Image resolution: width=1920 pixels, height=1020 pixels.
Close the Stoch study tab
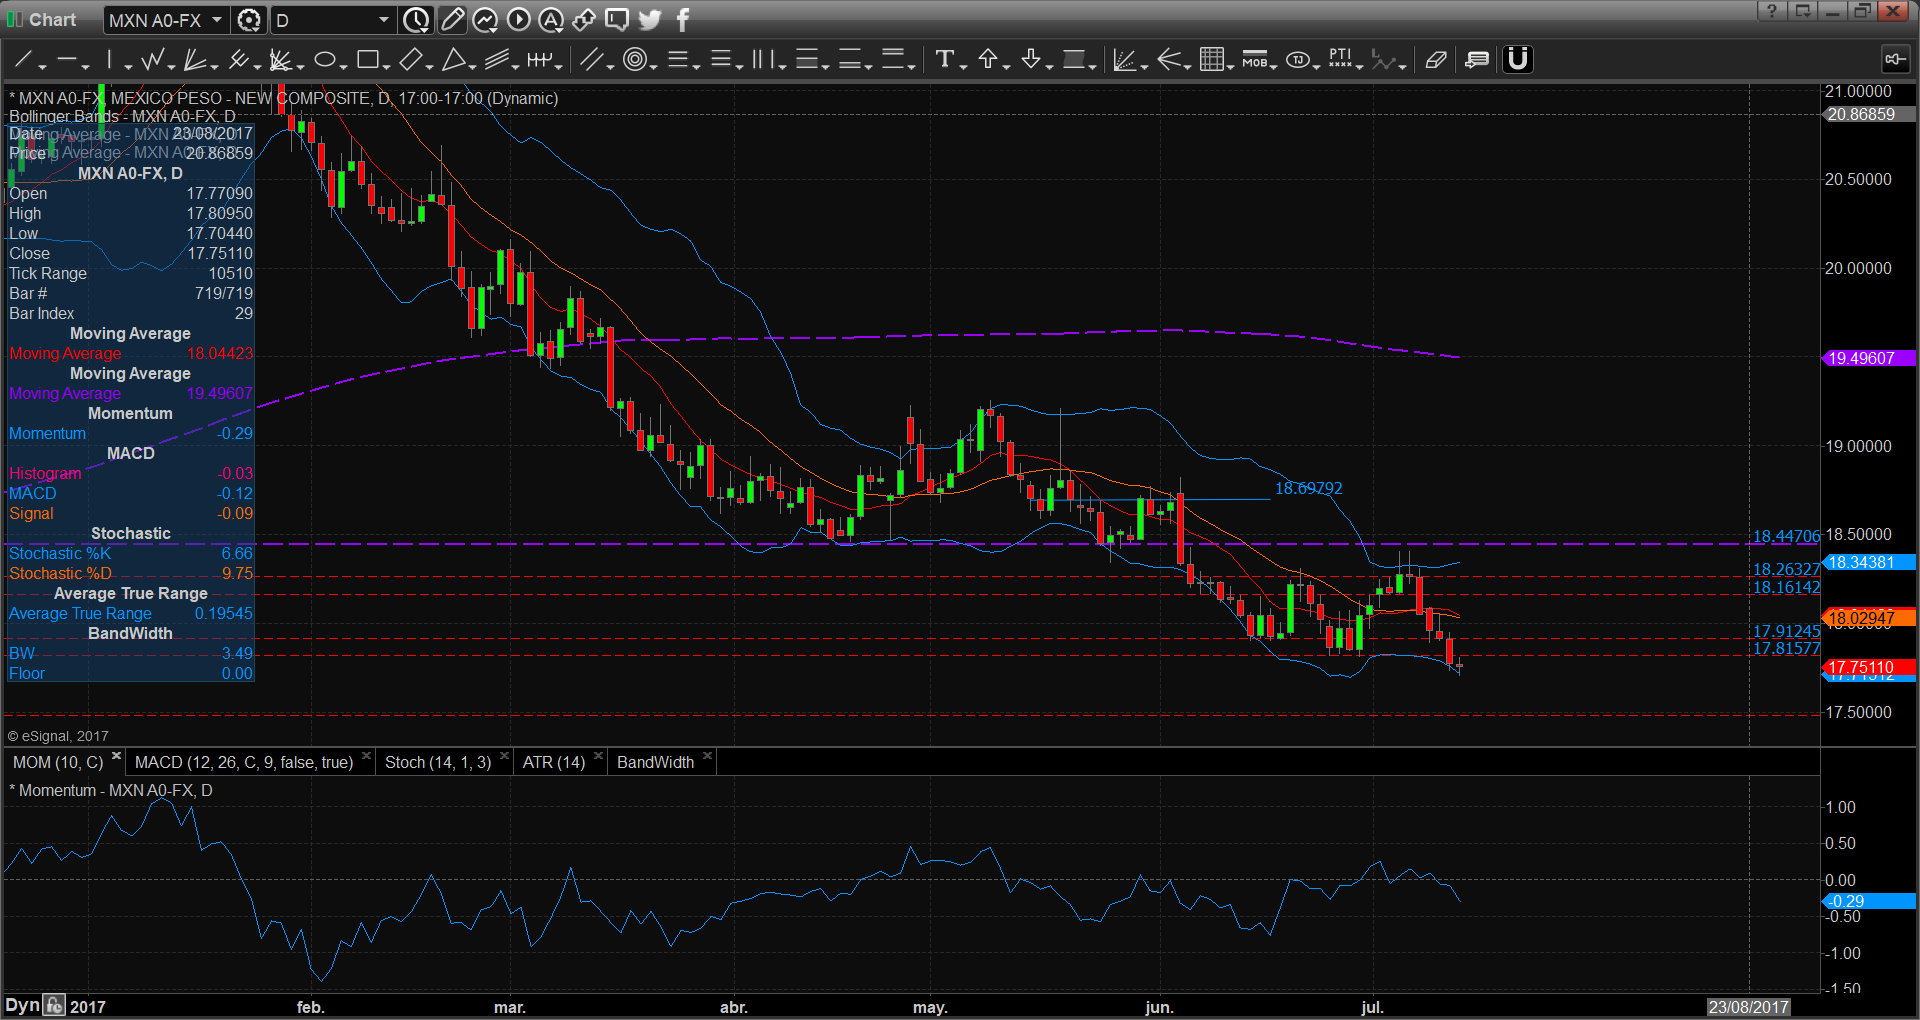point(504,756)
